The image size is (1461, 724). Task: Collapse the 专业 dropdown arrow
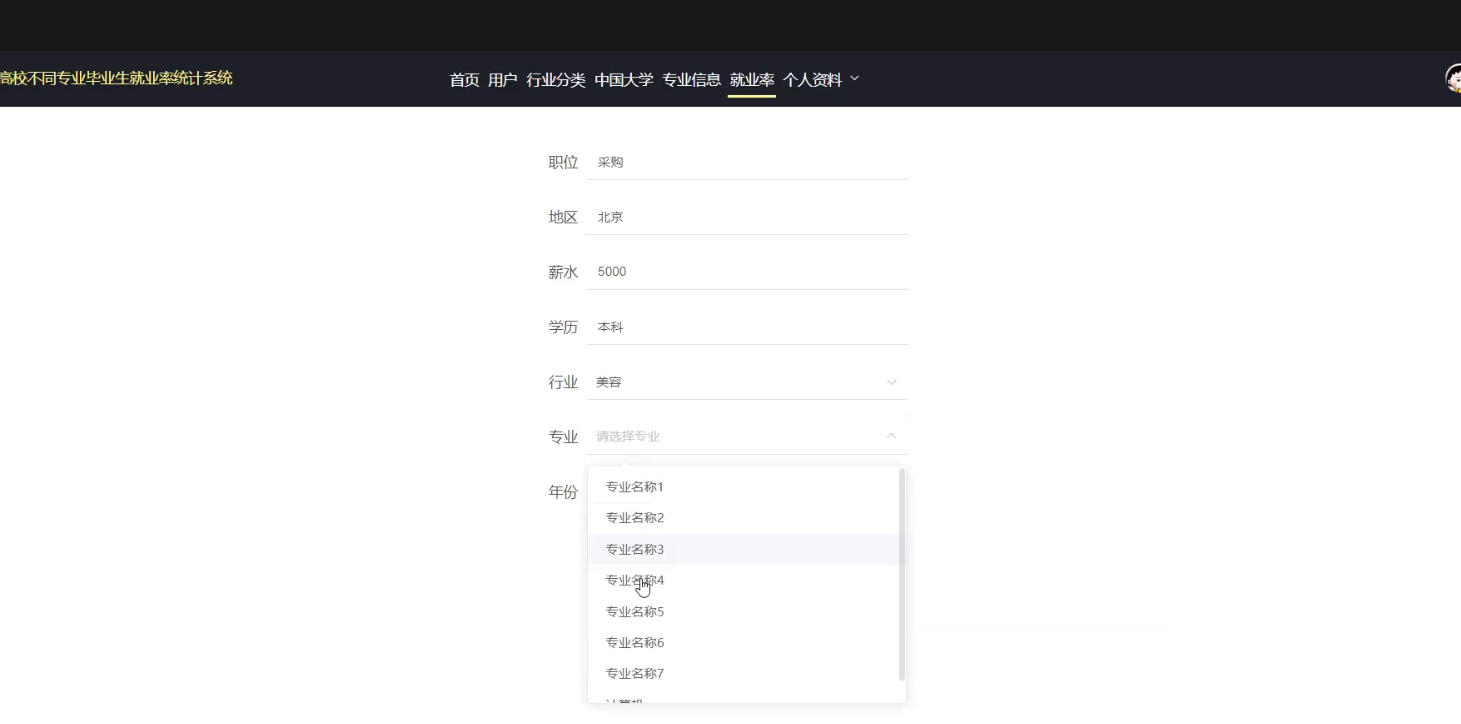[890, 436]
